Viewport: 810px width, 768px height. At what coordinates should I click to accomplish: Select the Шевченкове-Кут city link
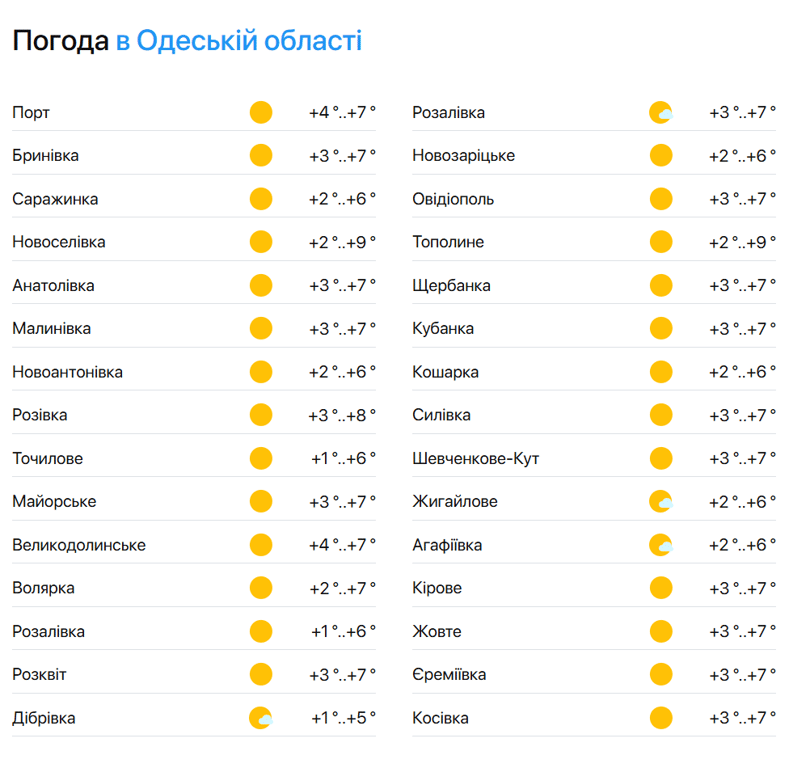click(476, 459)
